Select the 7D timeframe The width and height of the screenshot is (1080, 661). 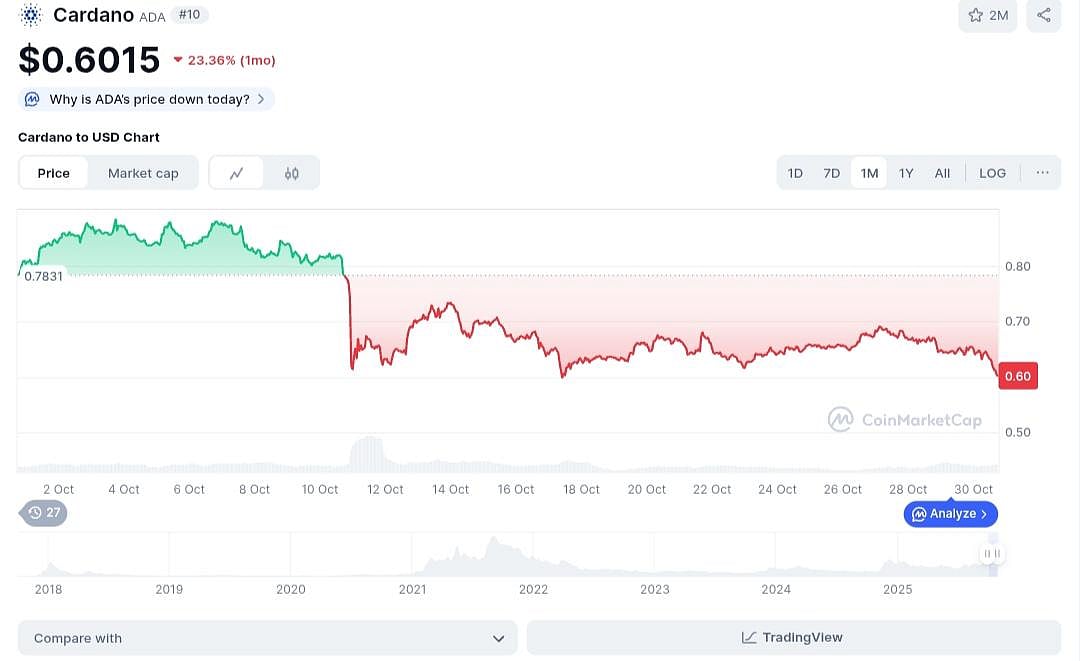[x=831, y=172]
